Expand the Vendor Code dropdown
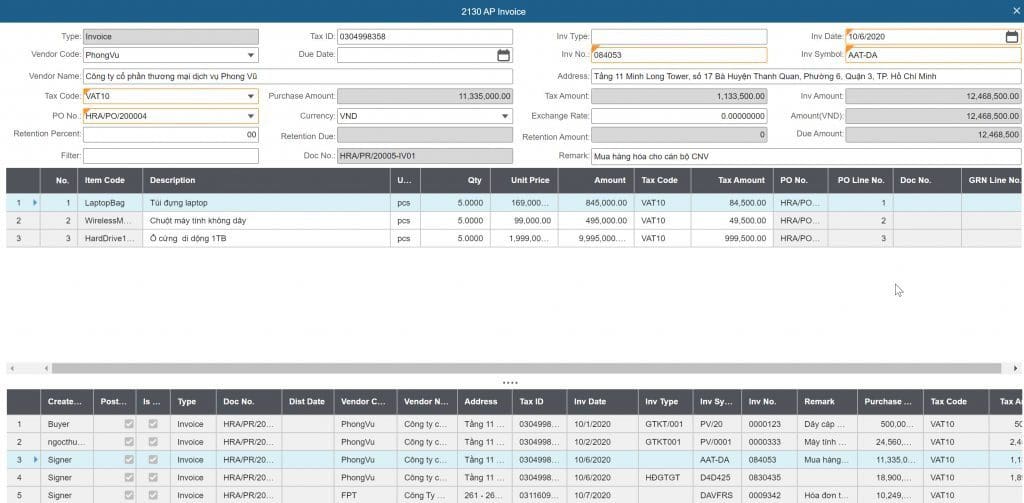 coord(250,56)
